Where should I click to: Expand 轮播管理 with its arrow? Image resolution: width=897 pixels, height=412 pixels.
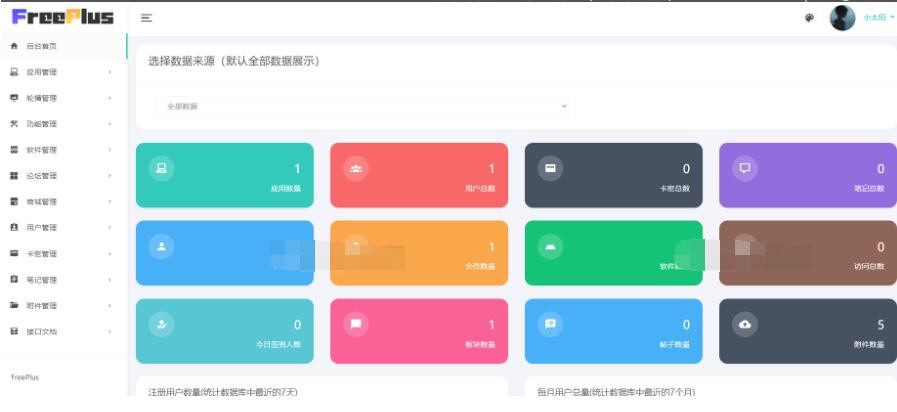coord(109,98)
